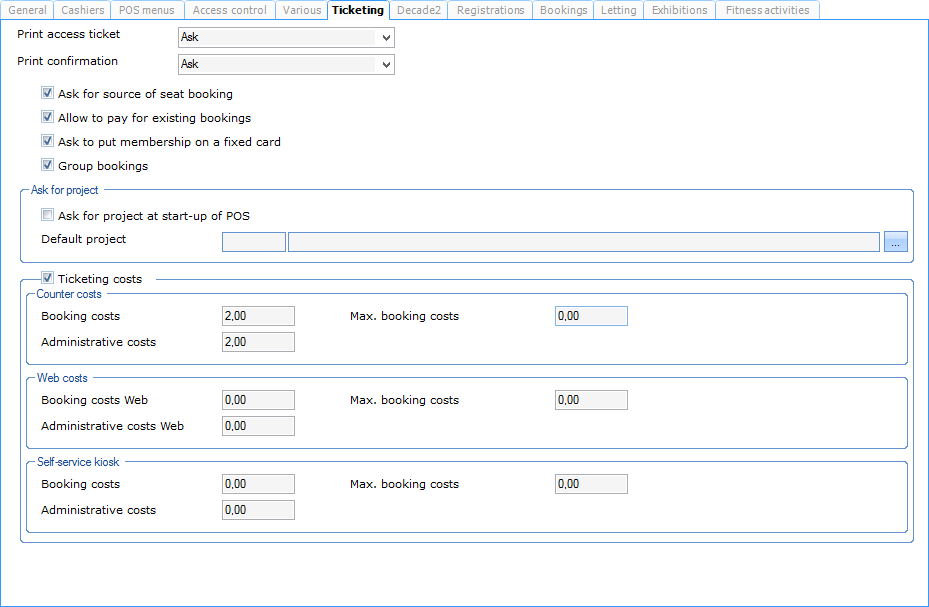
Task: Click the Counter costs Booking costs field
Action: pyautogui.click(x=258, y=316)
